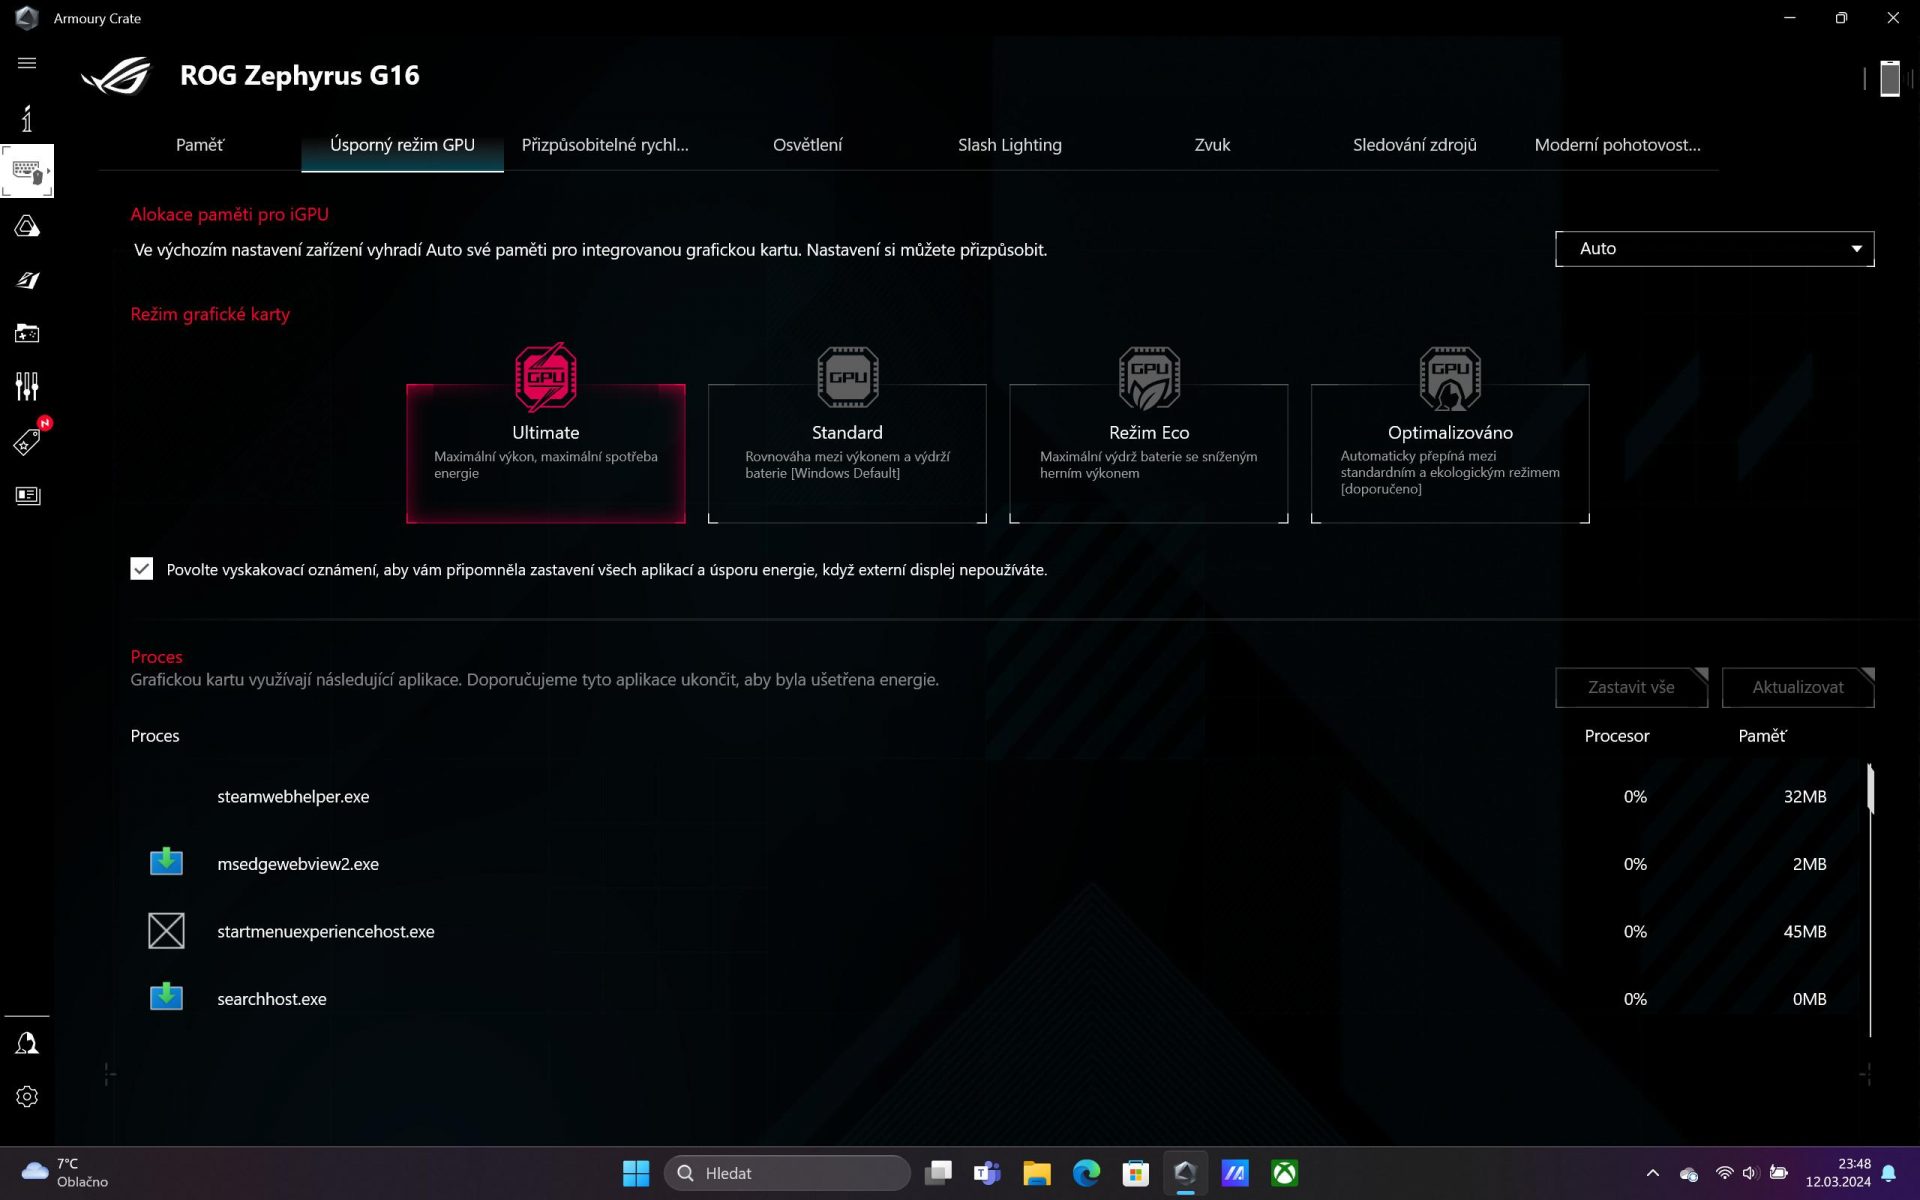Click startmenuexperiencehost.exe process icon
Screen dimensions: 1920x1200
pyautogui.click(x=166, y=931)
